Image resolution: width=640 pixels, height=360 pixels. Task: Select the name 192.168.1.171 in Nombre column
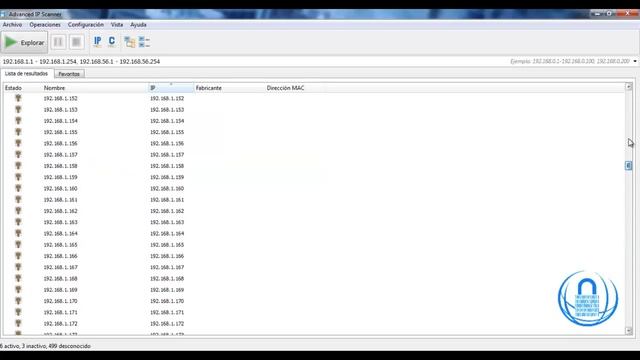[60, 312]
